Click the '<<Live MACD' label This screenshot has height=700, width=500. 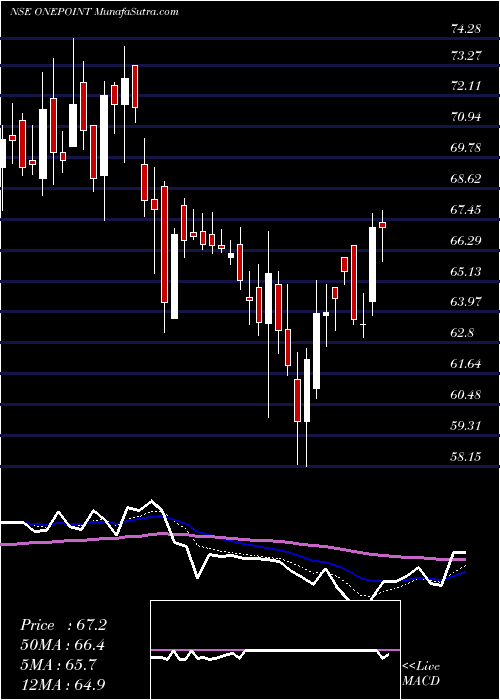[x=421, y=674]
